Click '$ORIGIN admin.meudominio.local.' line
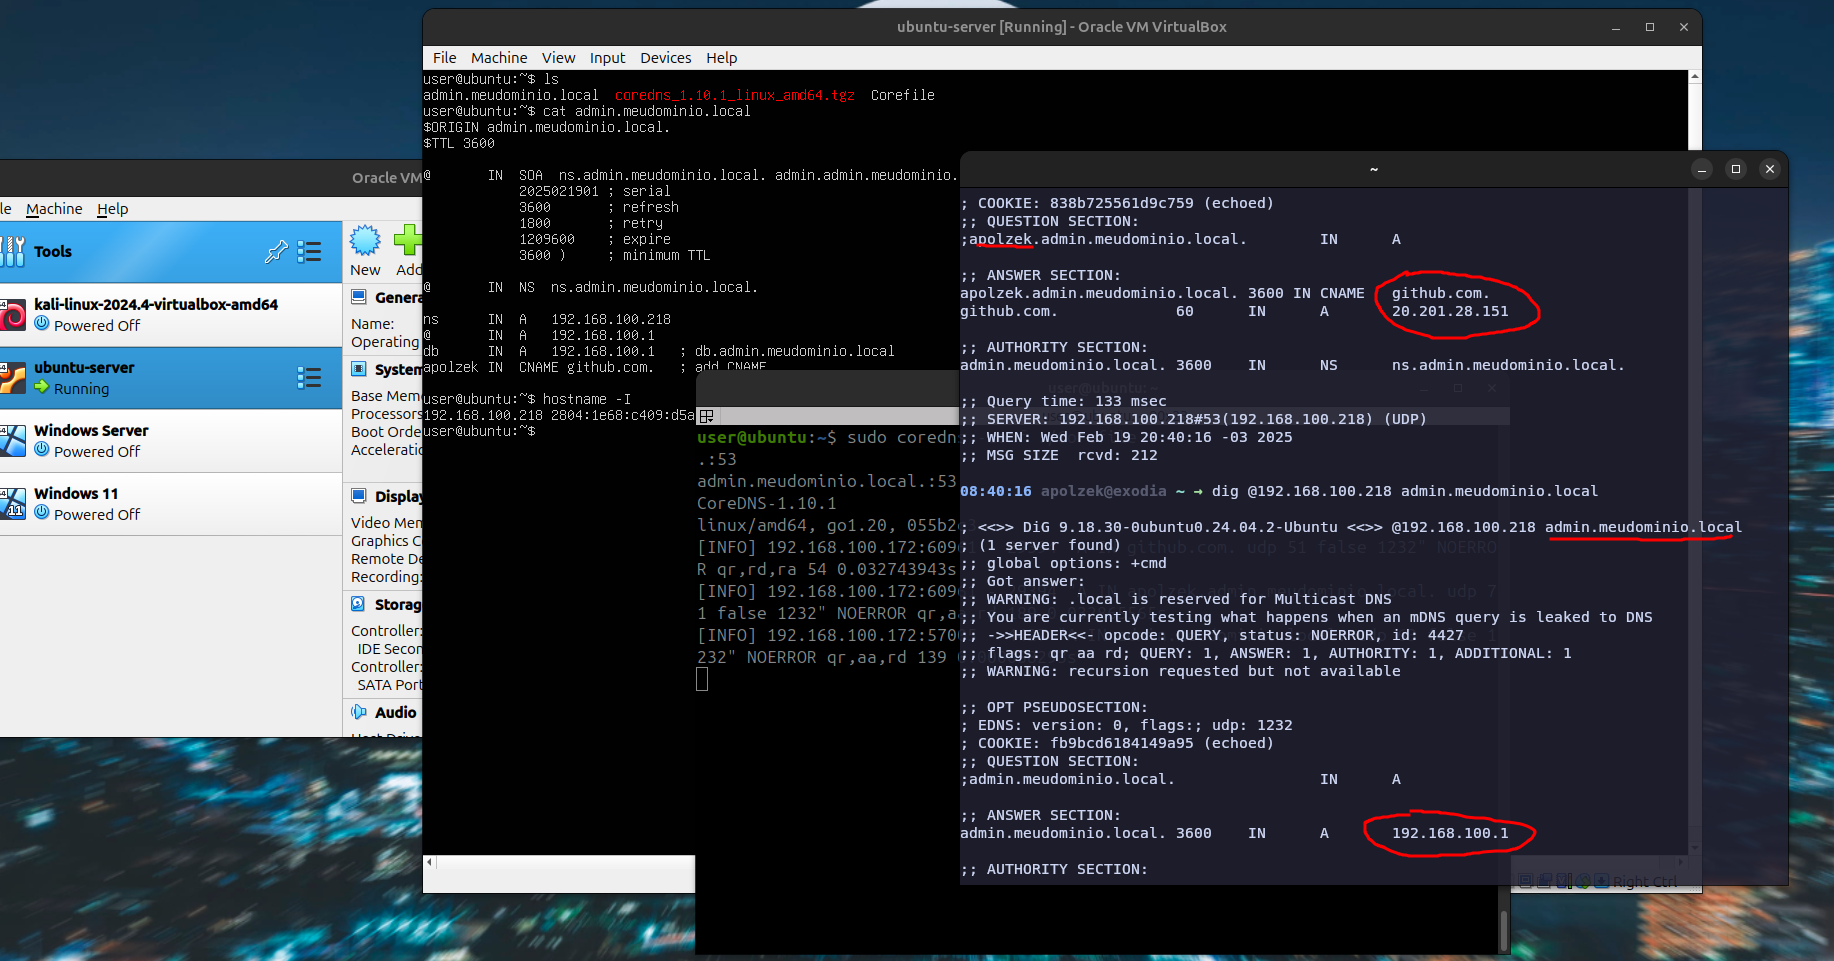Image resolution: width=1834 pixels, height=961 pixels. click(546, 127)
